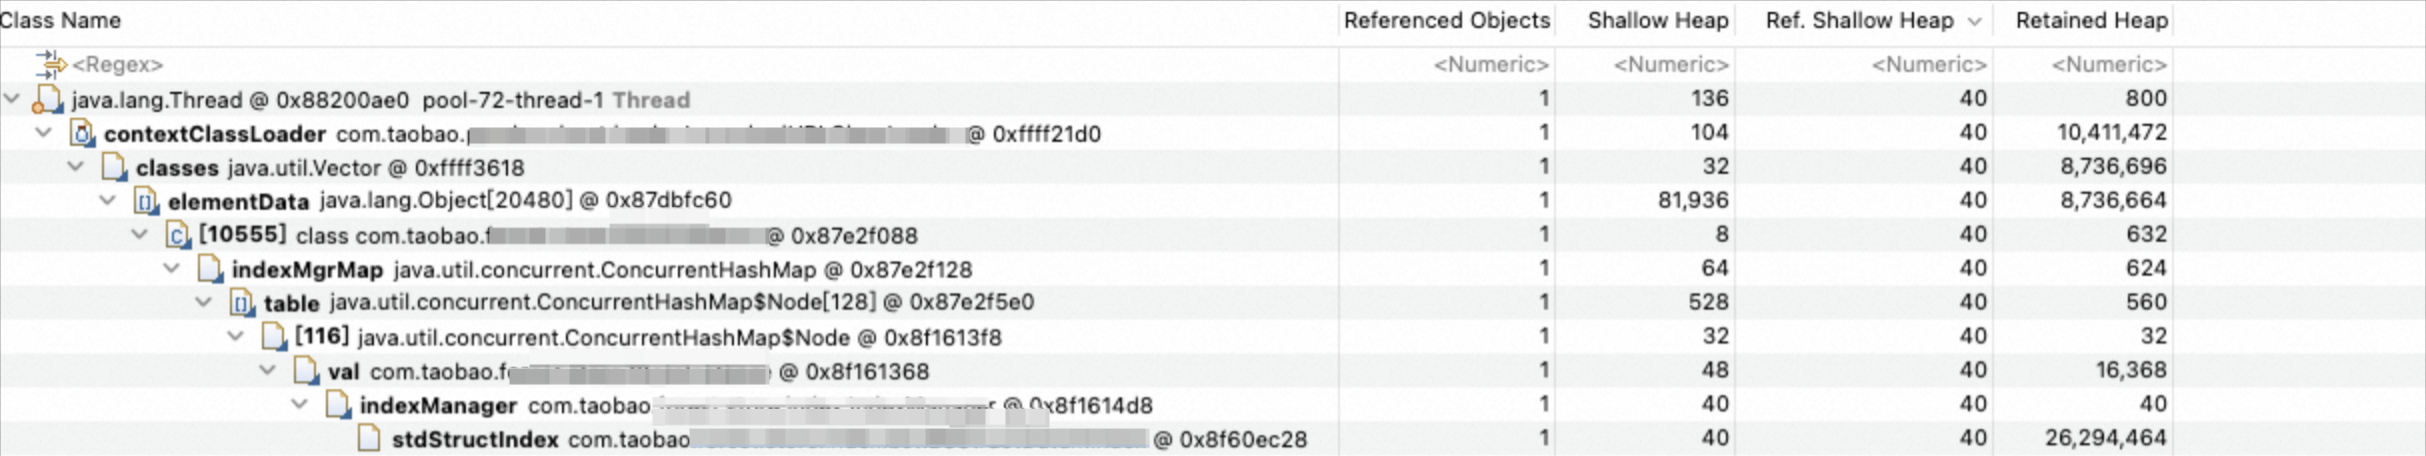Select the stdStructIndex object icon

pyautogui.click(x=369, y=438)
